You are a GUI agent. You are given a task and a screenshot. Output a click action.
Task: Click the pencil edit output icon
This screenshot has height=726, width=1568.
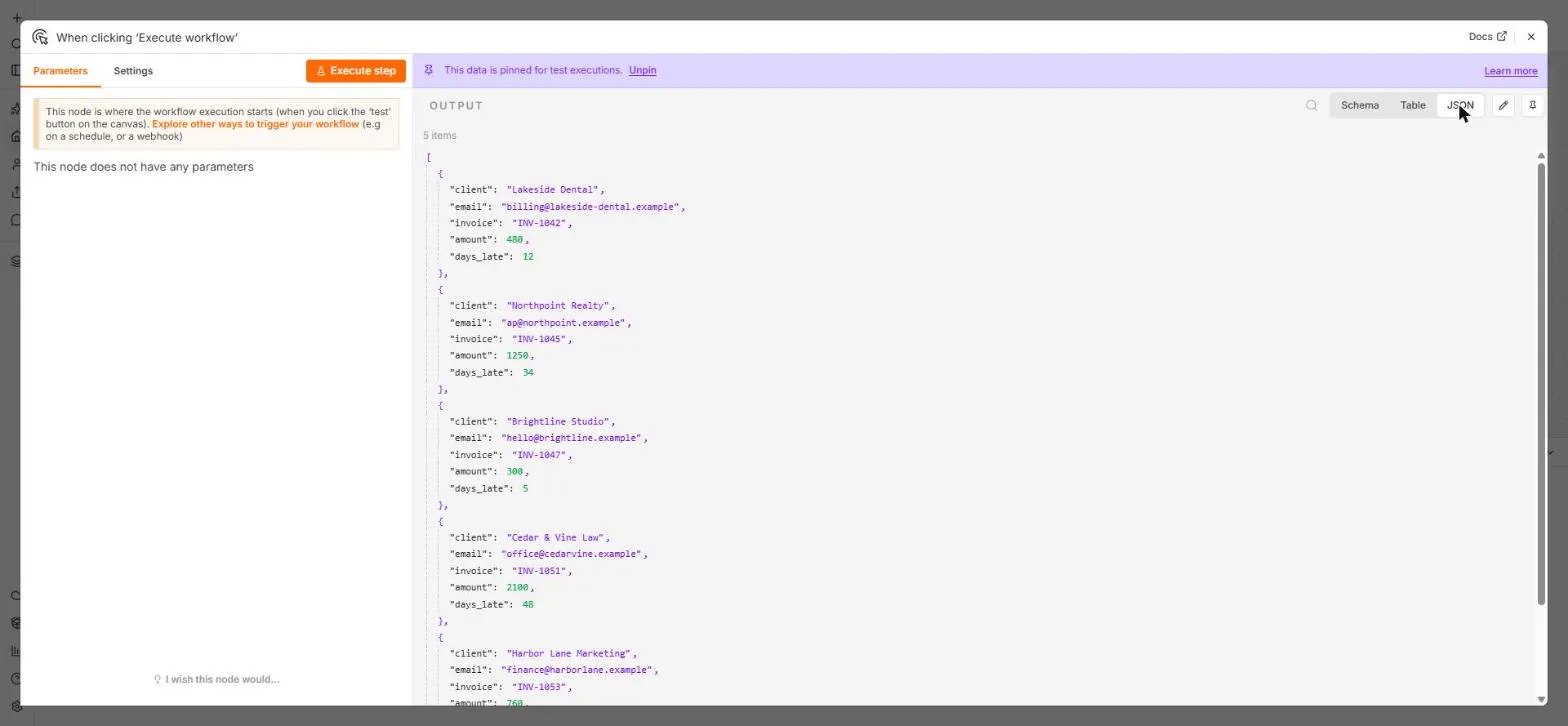pos(1503,105)
